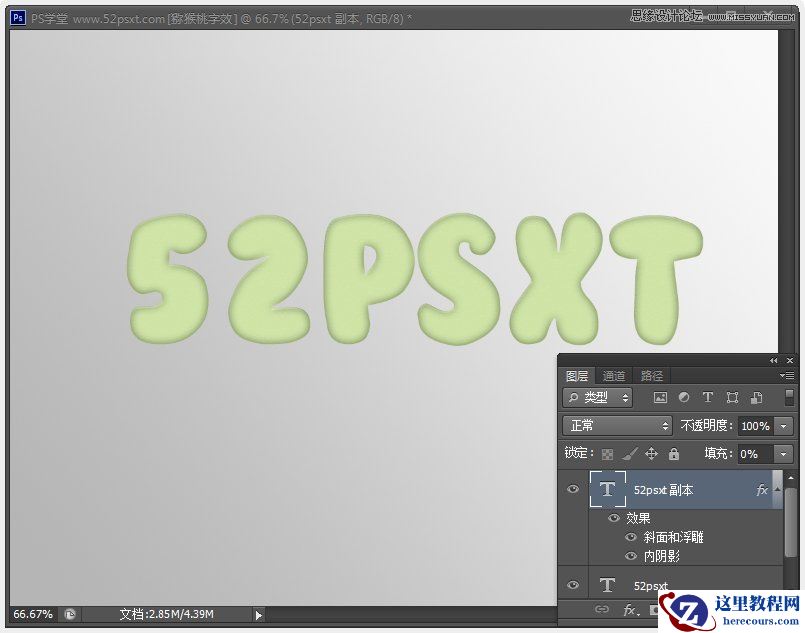Collapse the layers panel with double-arrow icon
The width and height of the screenshot is (805, 633).
coord(774,361)
